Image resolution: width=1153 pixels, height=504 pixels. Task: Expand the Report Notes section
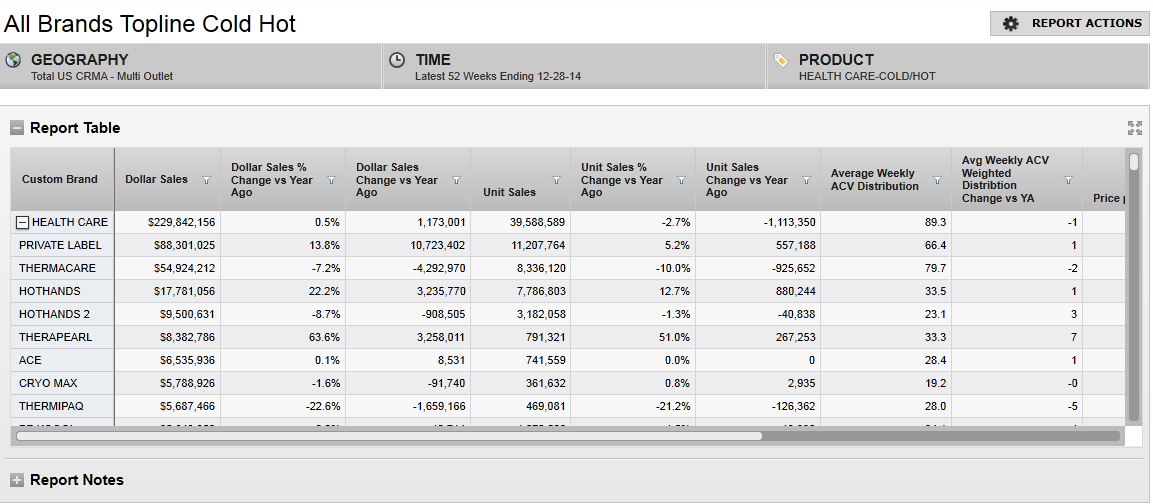[17, 480]
